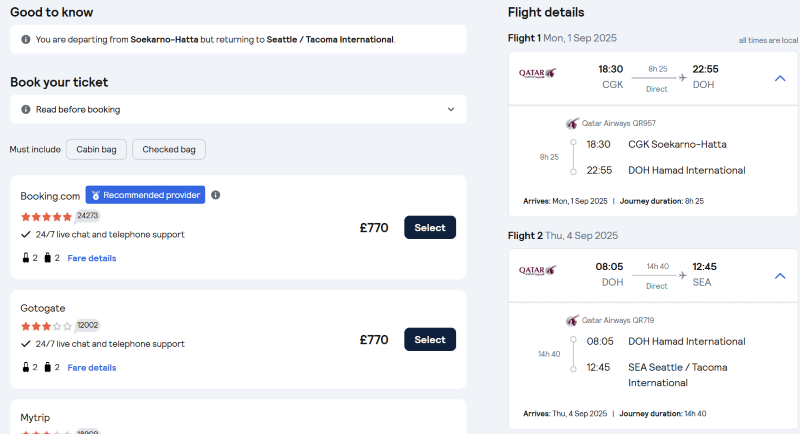Click the info icon beside Recommended provider

tap(216, 195)
